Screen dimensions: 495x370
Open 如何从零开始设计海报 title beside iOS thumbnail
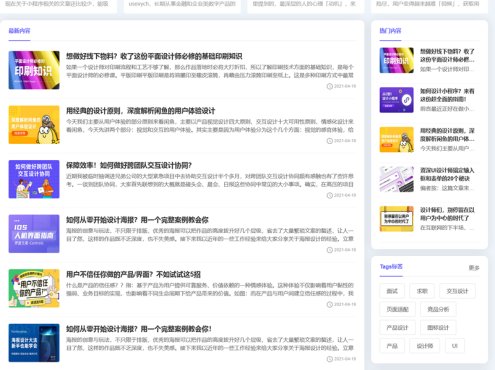tap(137, 220)
